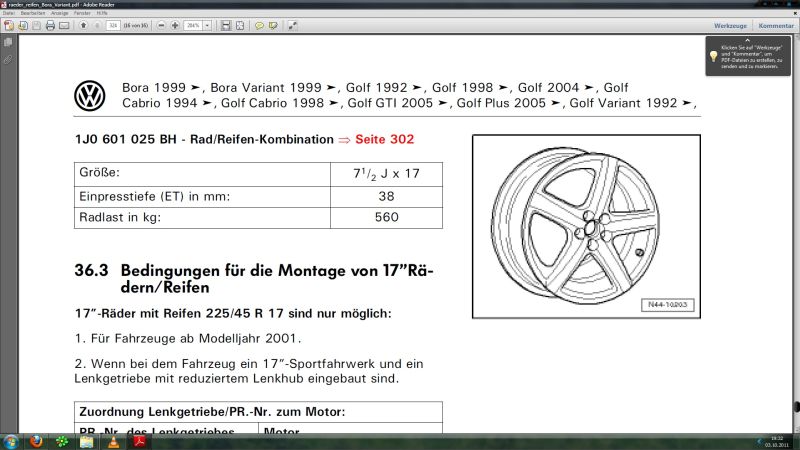Go to next page with down arrow
Screen dimensions: 800x450
coord(97,25)
